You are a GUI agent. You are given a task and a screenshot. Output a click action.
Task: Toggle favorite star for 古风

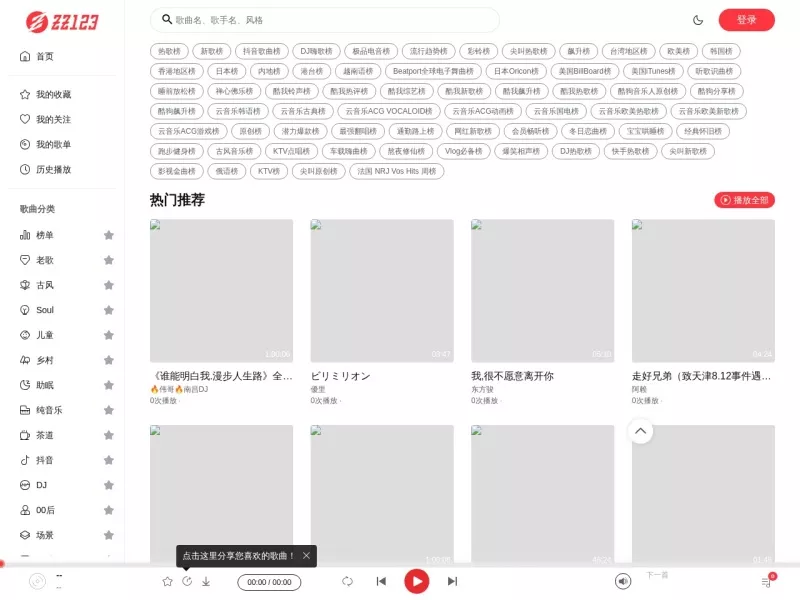(109, 285)
